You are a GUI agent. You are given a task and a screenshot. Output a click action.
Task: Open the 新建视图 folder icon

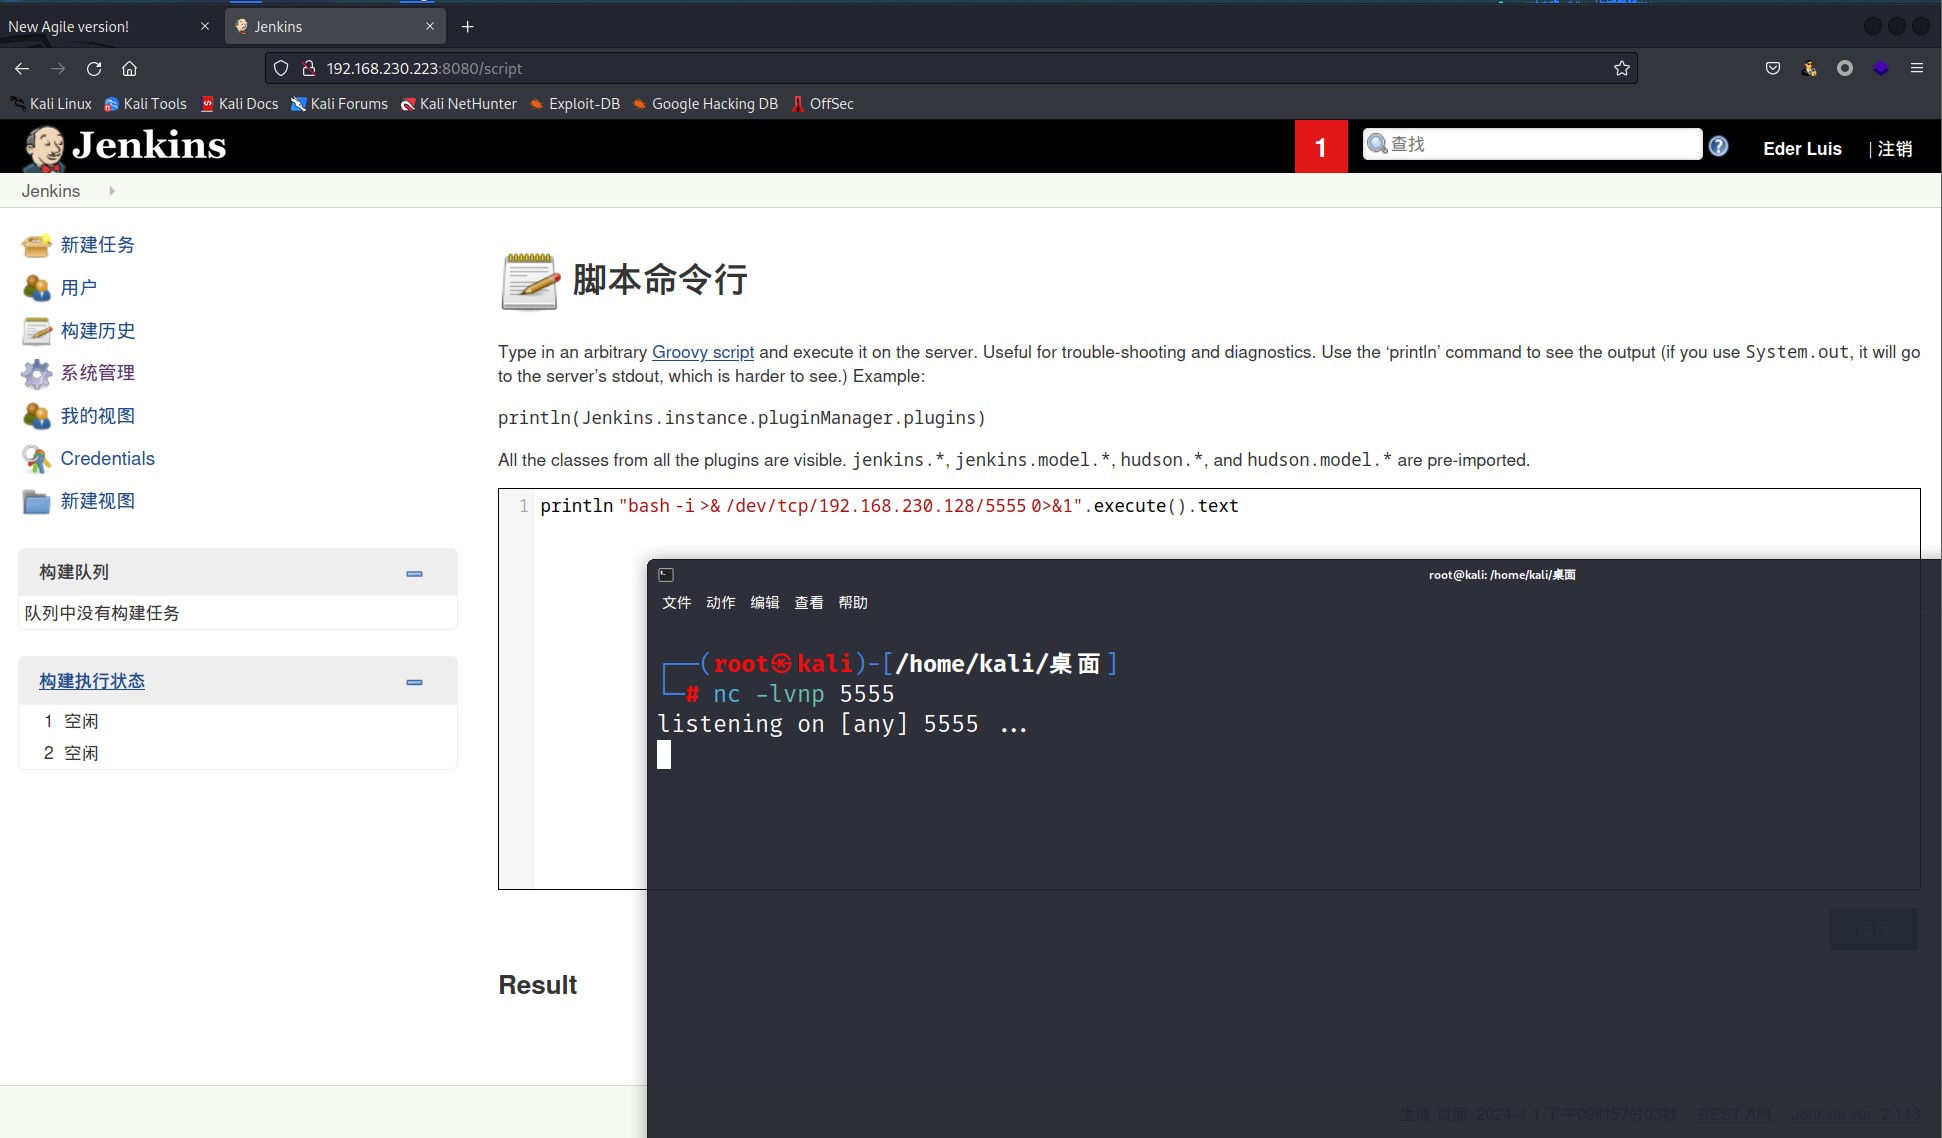37,501
